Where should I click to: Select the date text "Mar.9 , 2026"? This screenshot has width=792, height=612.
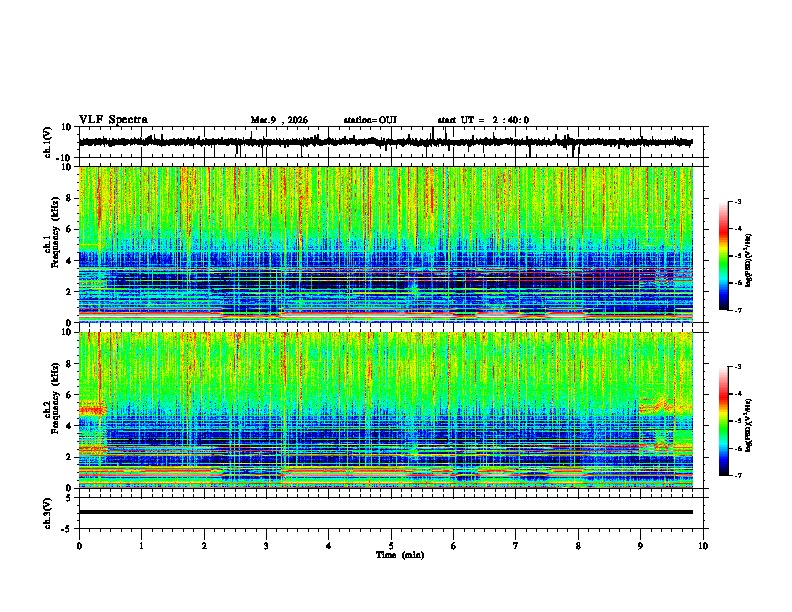279,120
